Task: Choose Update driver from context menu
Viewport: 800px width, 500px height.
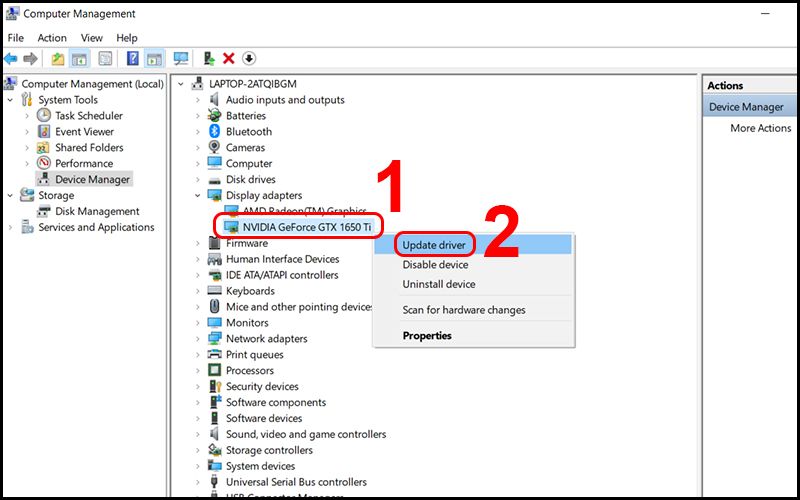Action: (x=434, y=245)
